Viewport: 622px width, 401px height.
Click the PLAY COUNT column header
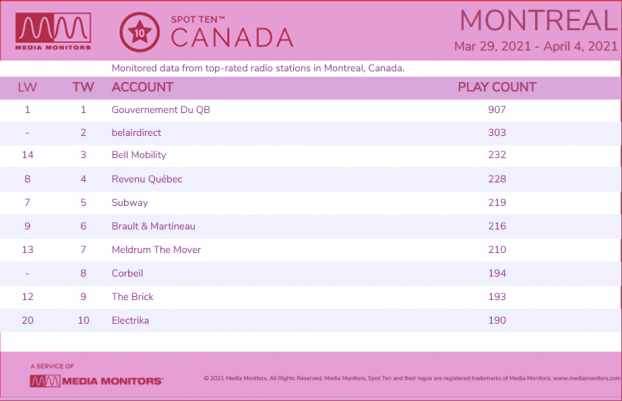[497, 87]
